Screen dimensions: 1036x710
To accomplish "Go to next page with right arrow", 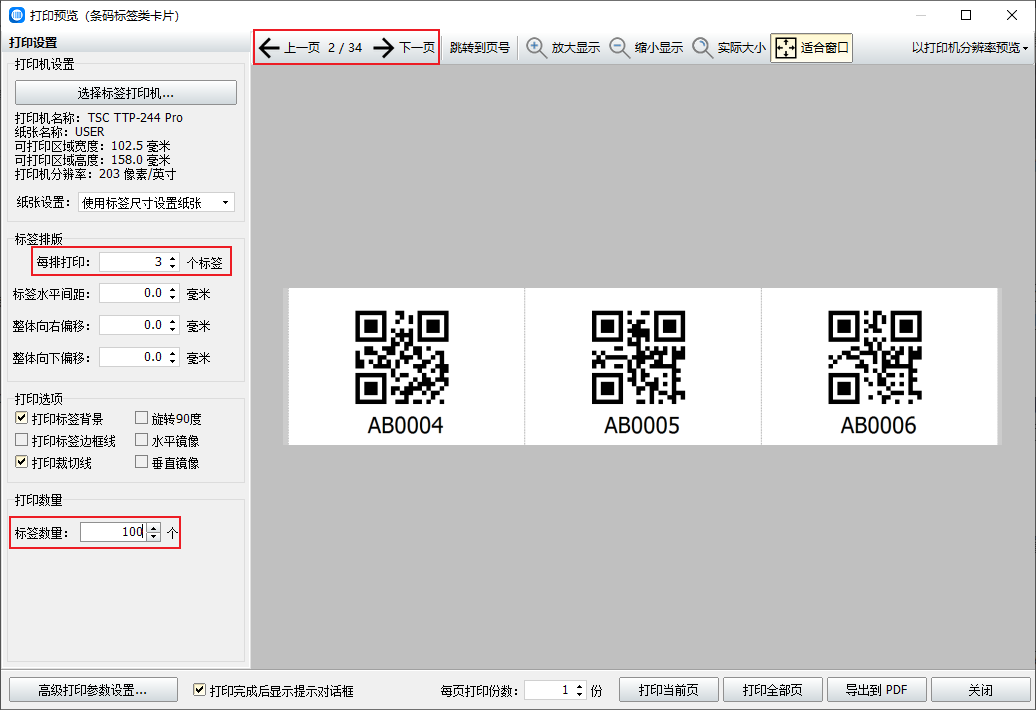I will click(384, 47).
